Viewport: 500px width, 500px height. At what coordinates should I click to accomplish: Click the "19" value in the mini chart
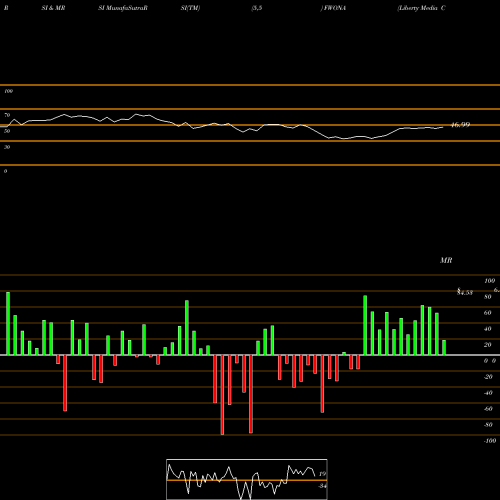coord(322,474)
